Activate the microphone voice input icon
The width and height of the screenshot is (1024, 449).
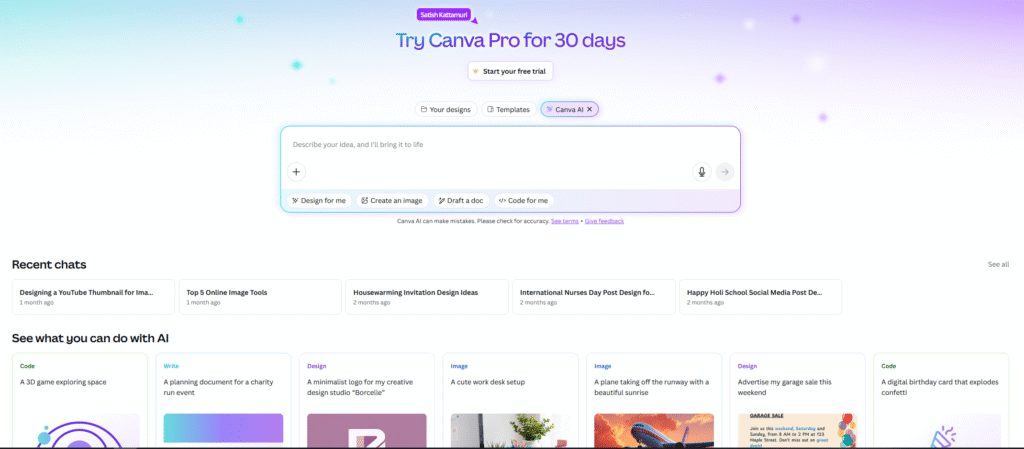pyautogui.click(x=702, y=172)
